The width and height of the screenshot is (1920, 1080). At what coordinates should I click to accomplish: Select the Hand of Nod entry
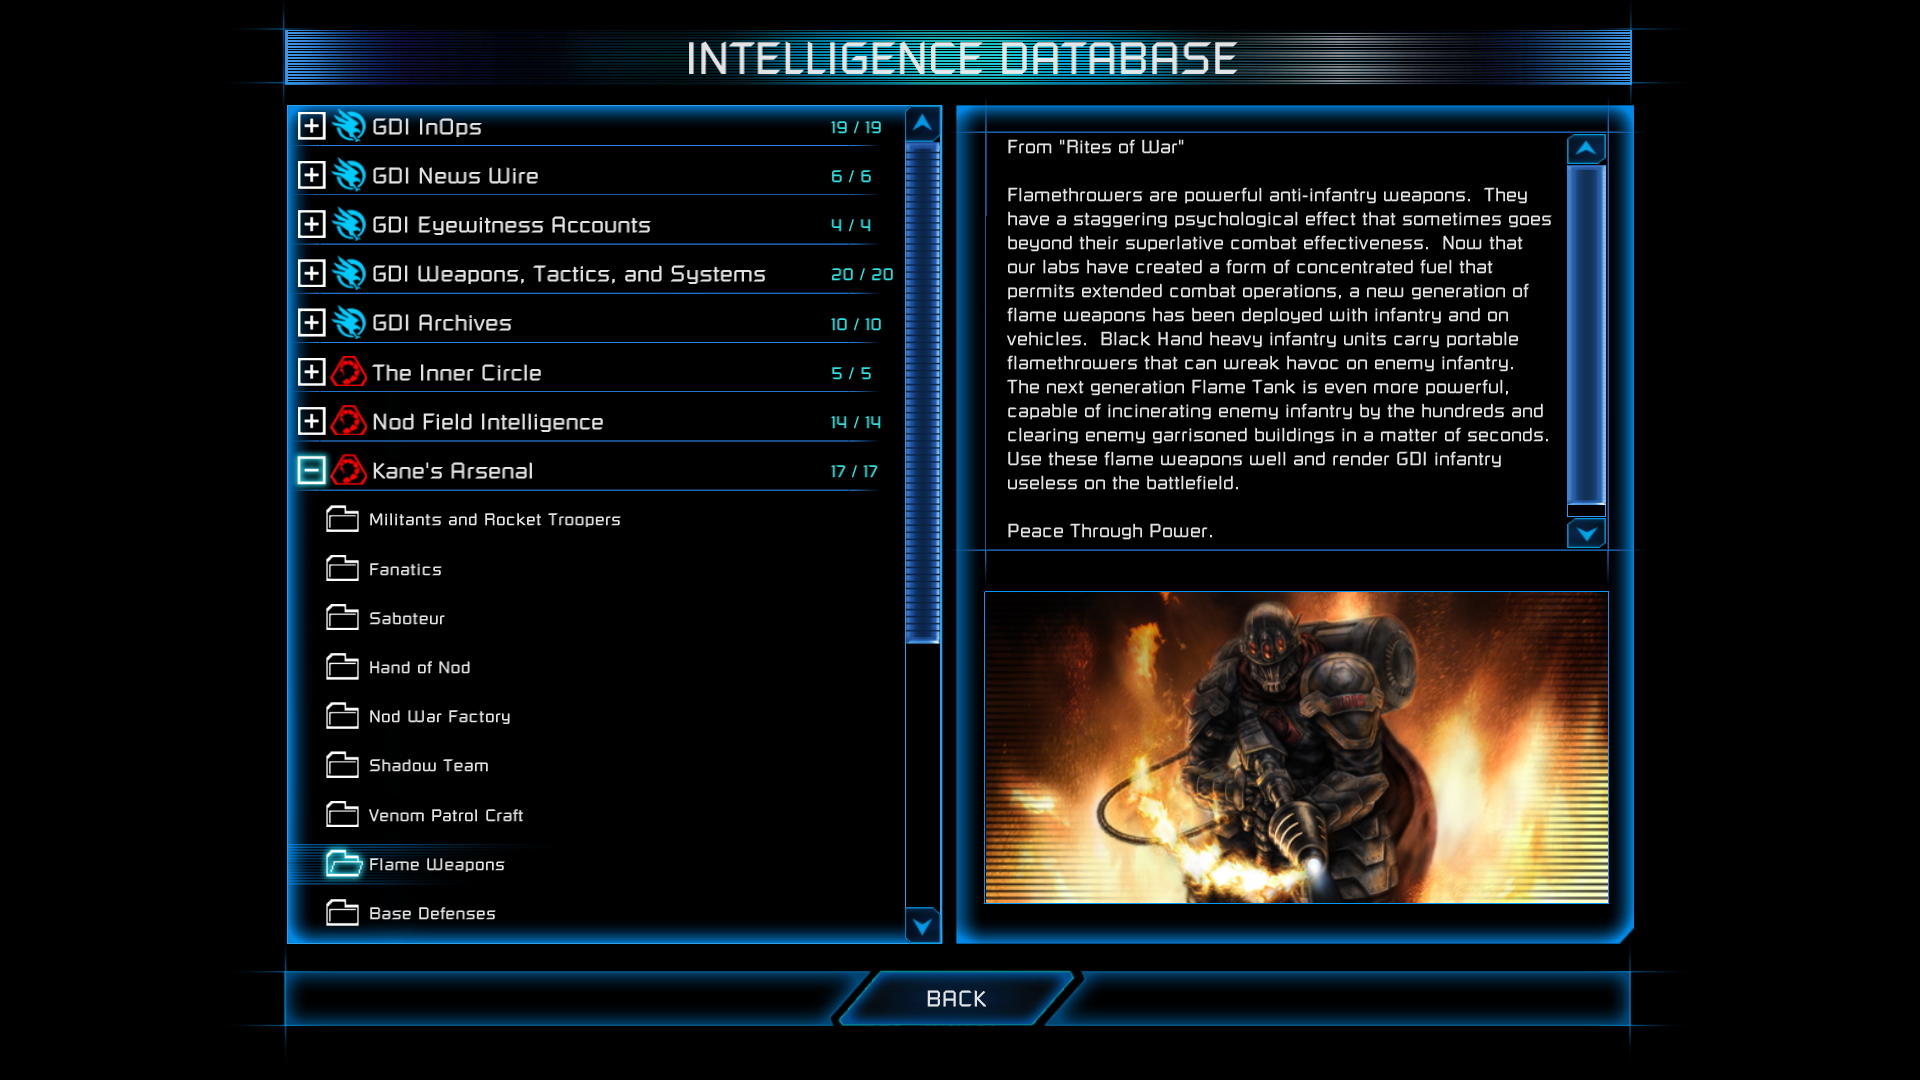pyautogui.click(x=419, y=667)
